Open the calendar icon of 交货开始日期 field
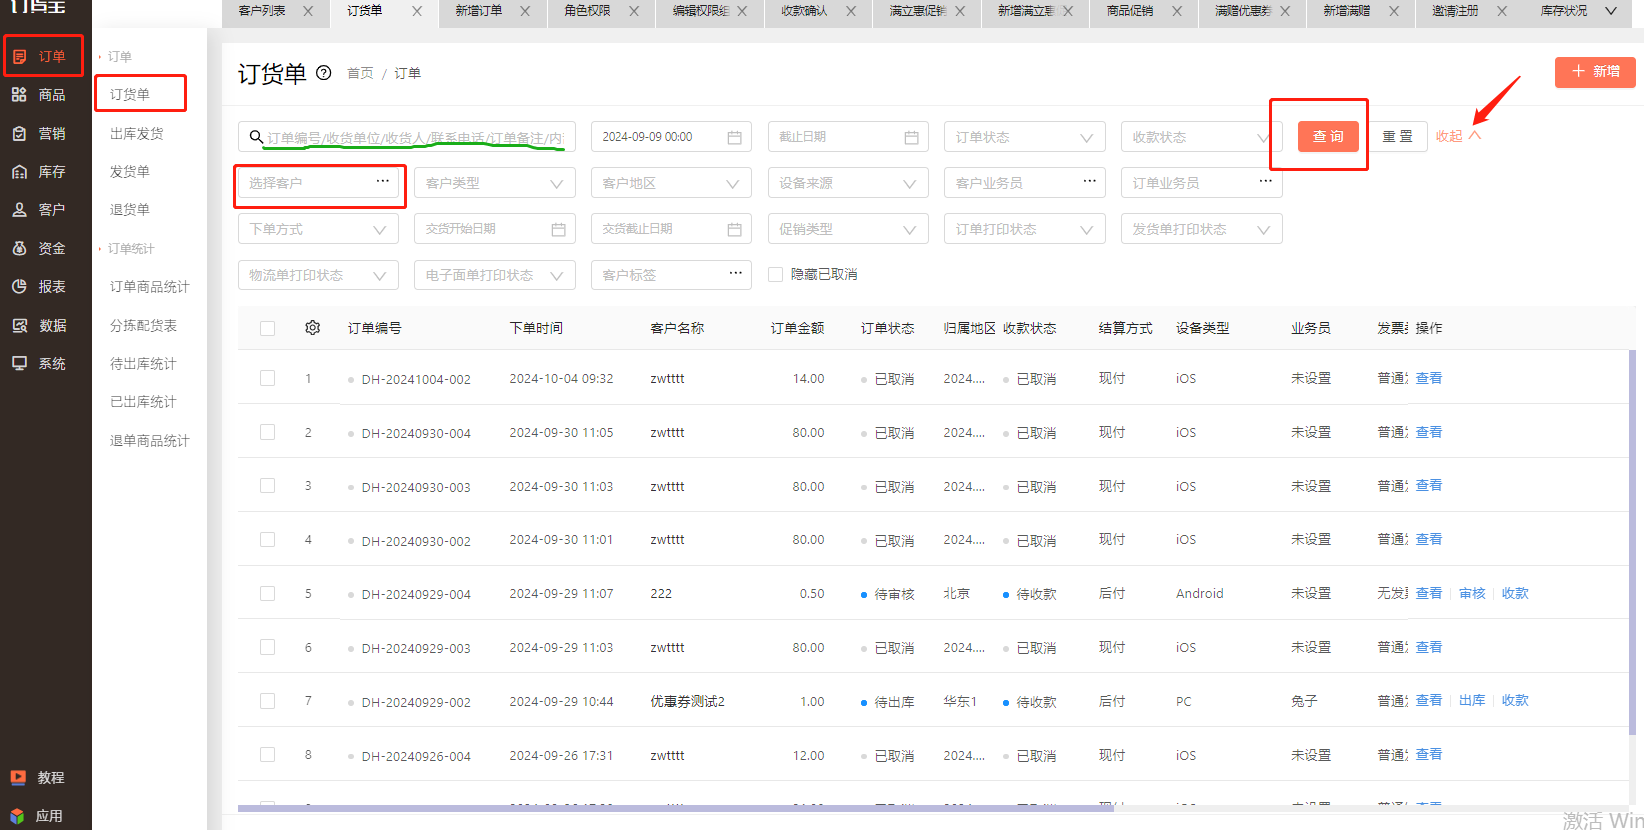The image size is (1644, 830). (x=558, y=229)
